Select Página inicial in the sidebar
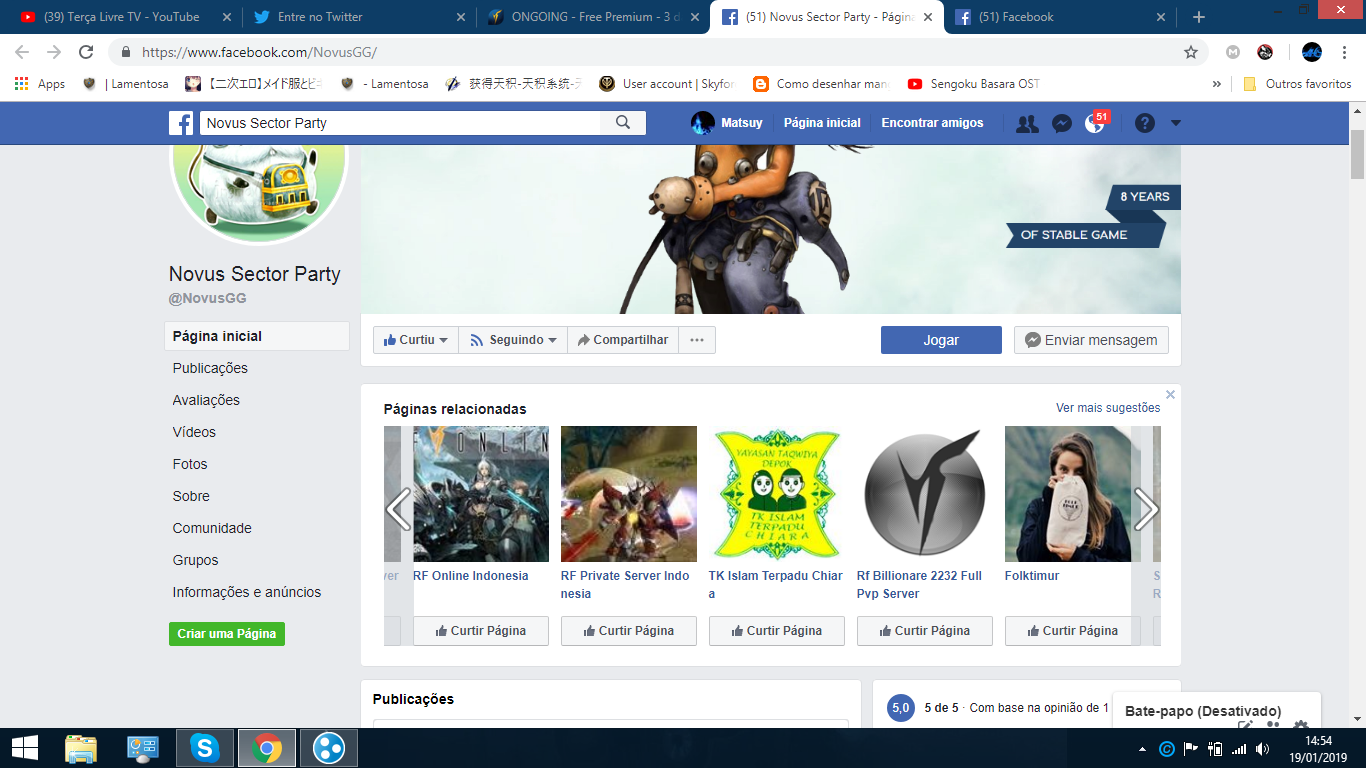This screenshot has width=1366, height=768. 257,336
